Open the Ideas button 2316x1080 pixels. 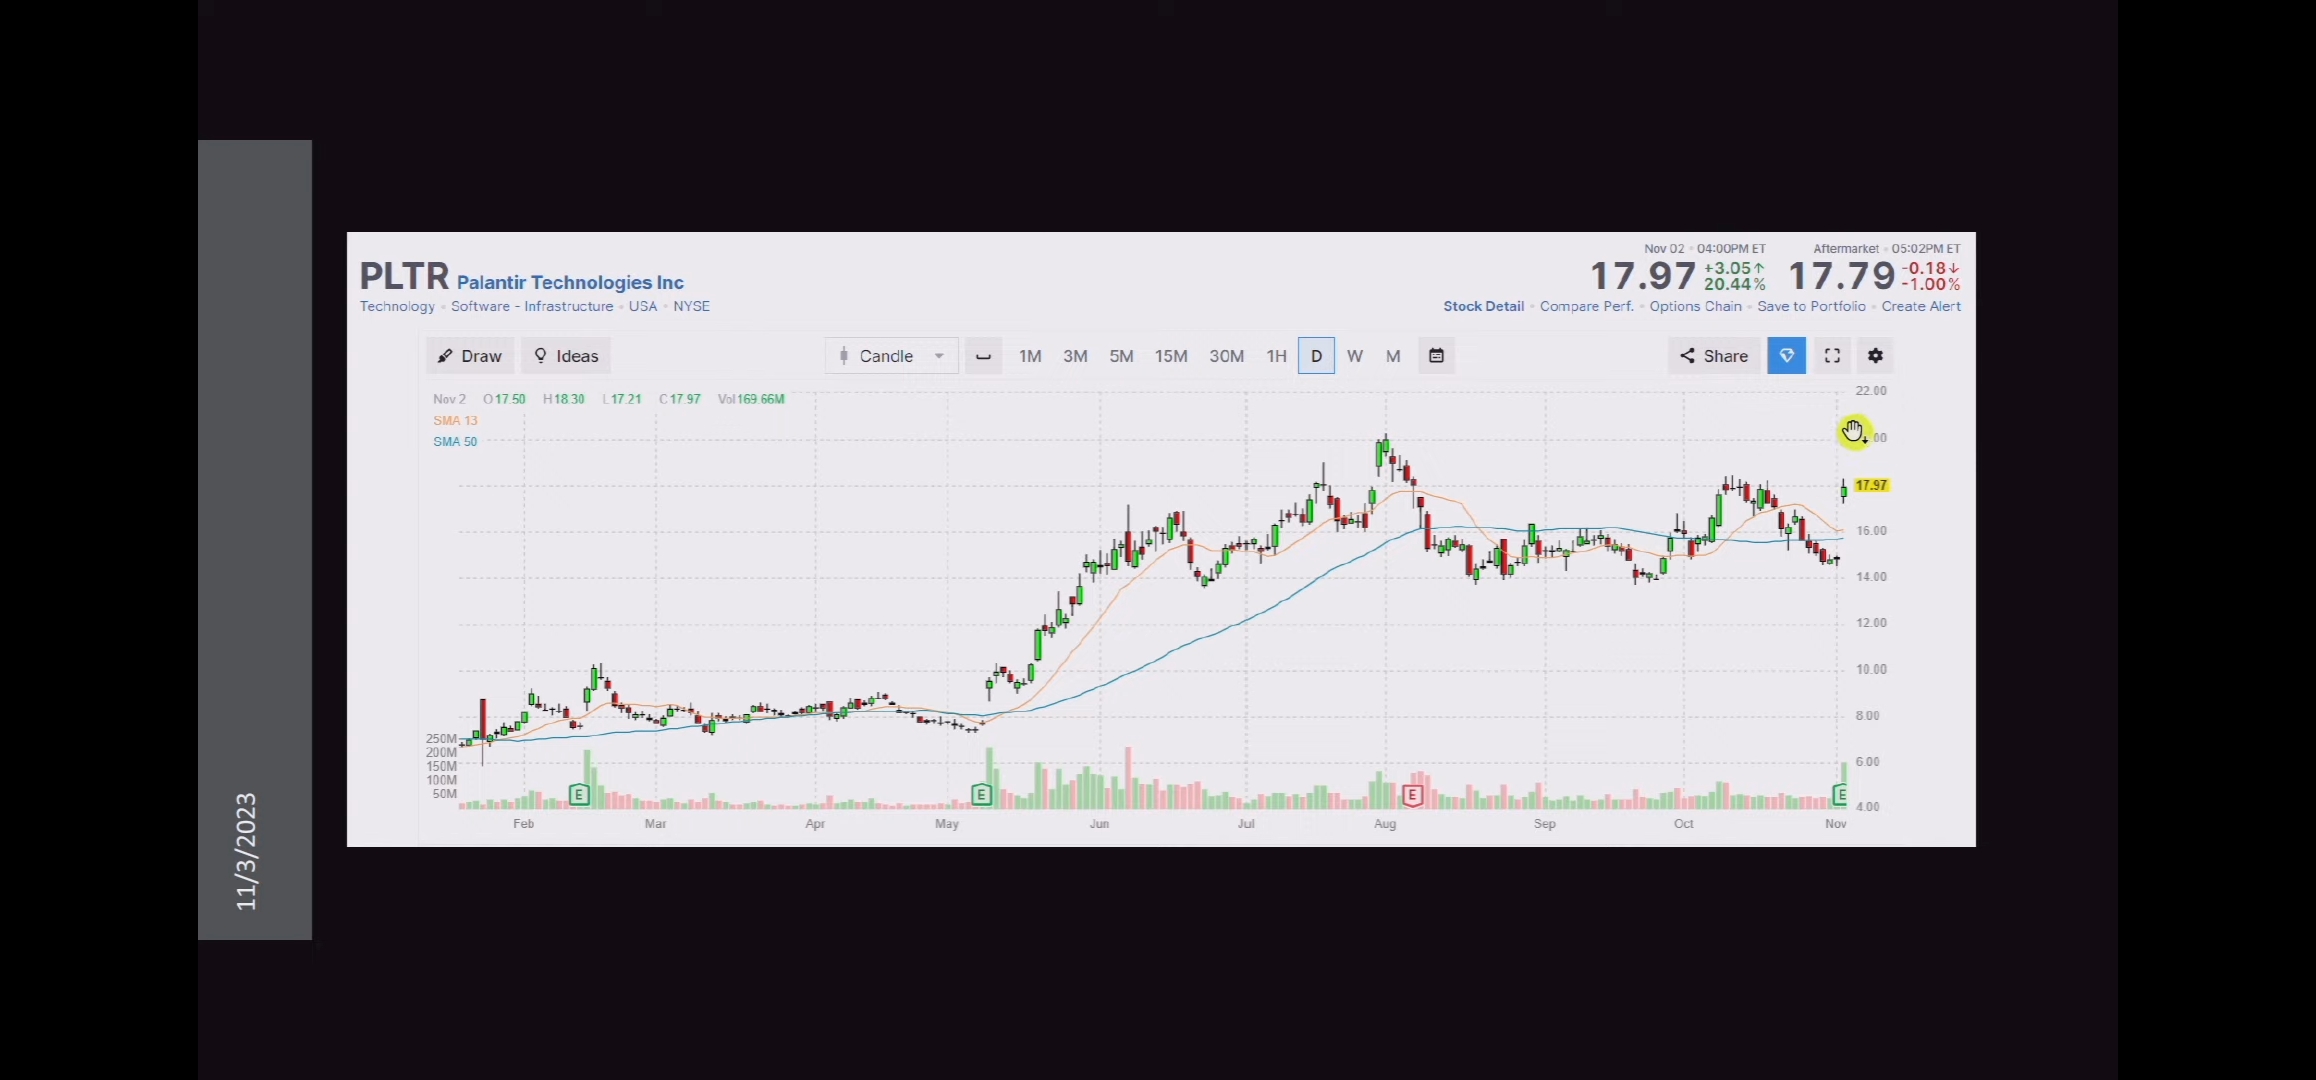pyautogui.click(x=566, y=356)
